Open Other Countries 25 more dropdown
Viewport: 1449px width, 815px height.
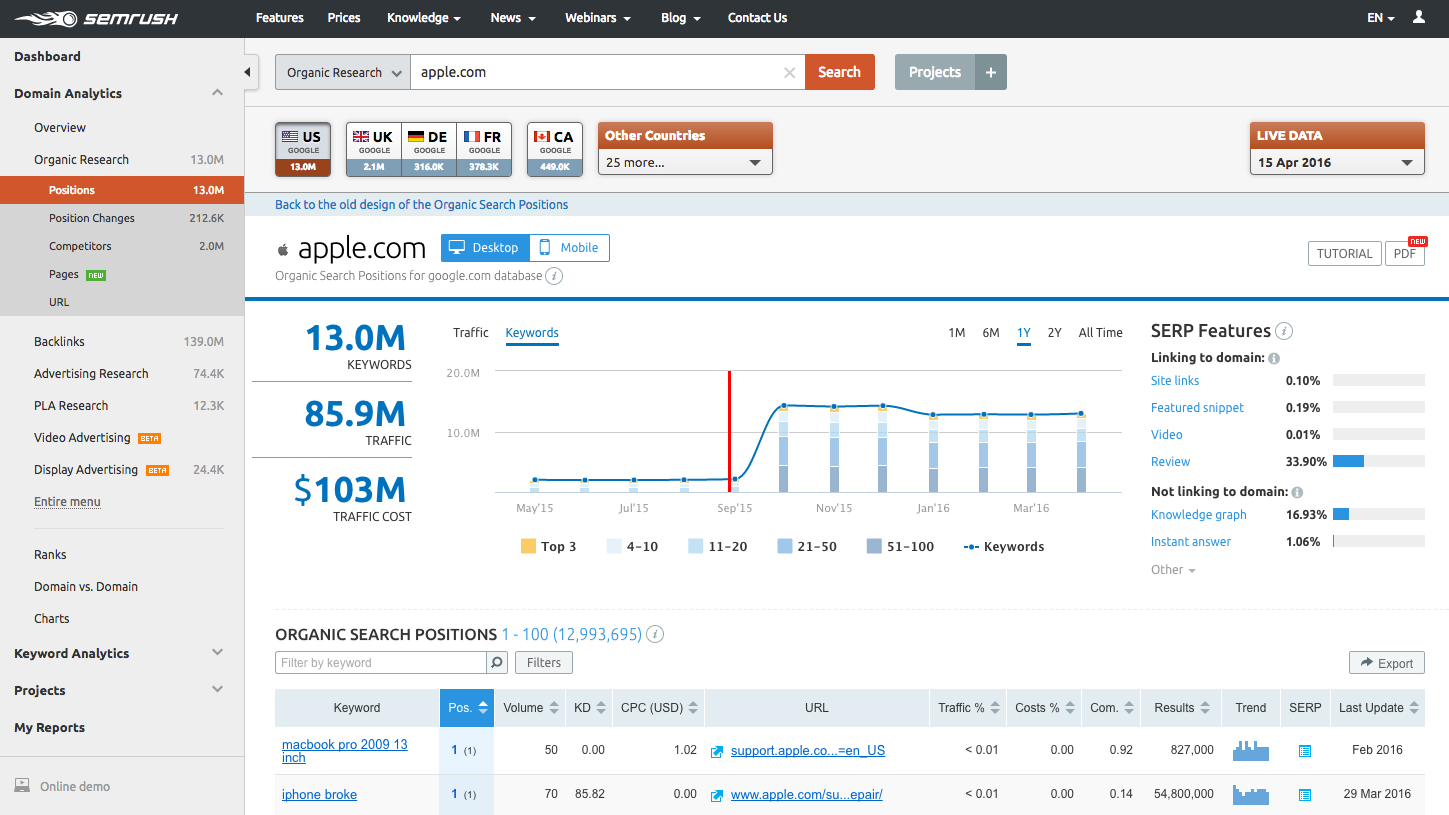pyautogui.click(x=685, y=162)
